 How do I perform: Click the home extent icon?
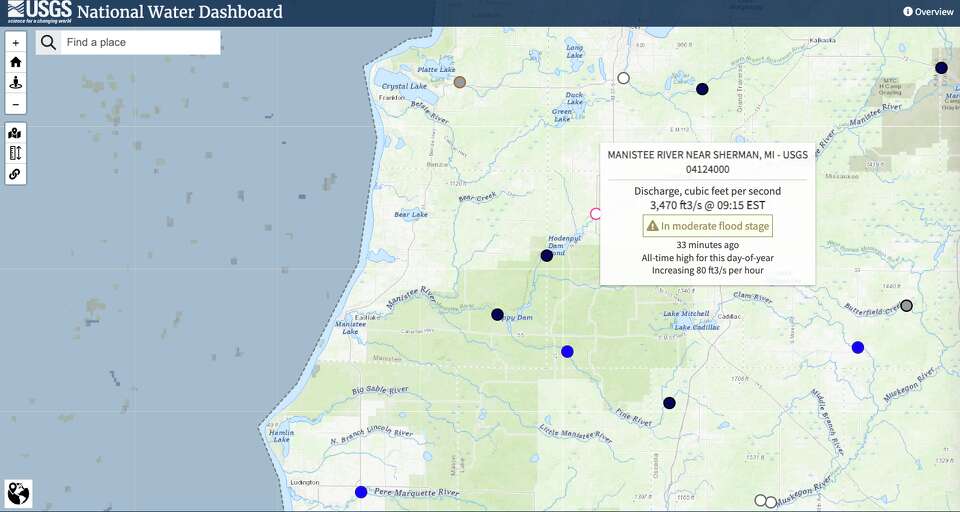[x=15, y=62]
